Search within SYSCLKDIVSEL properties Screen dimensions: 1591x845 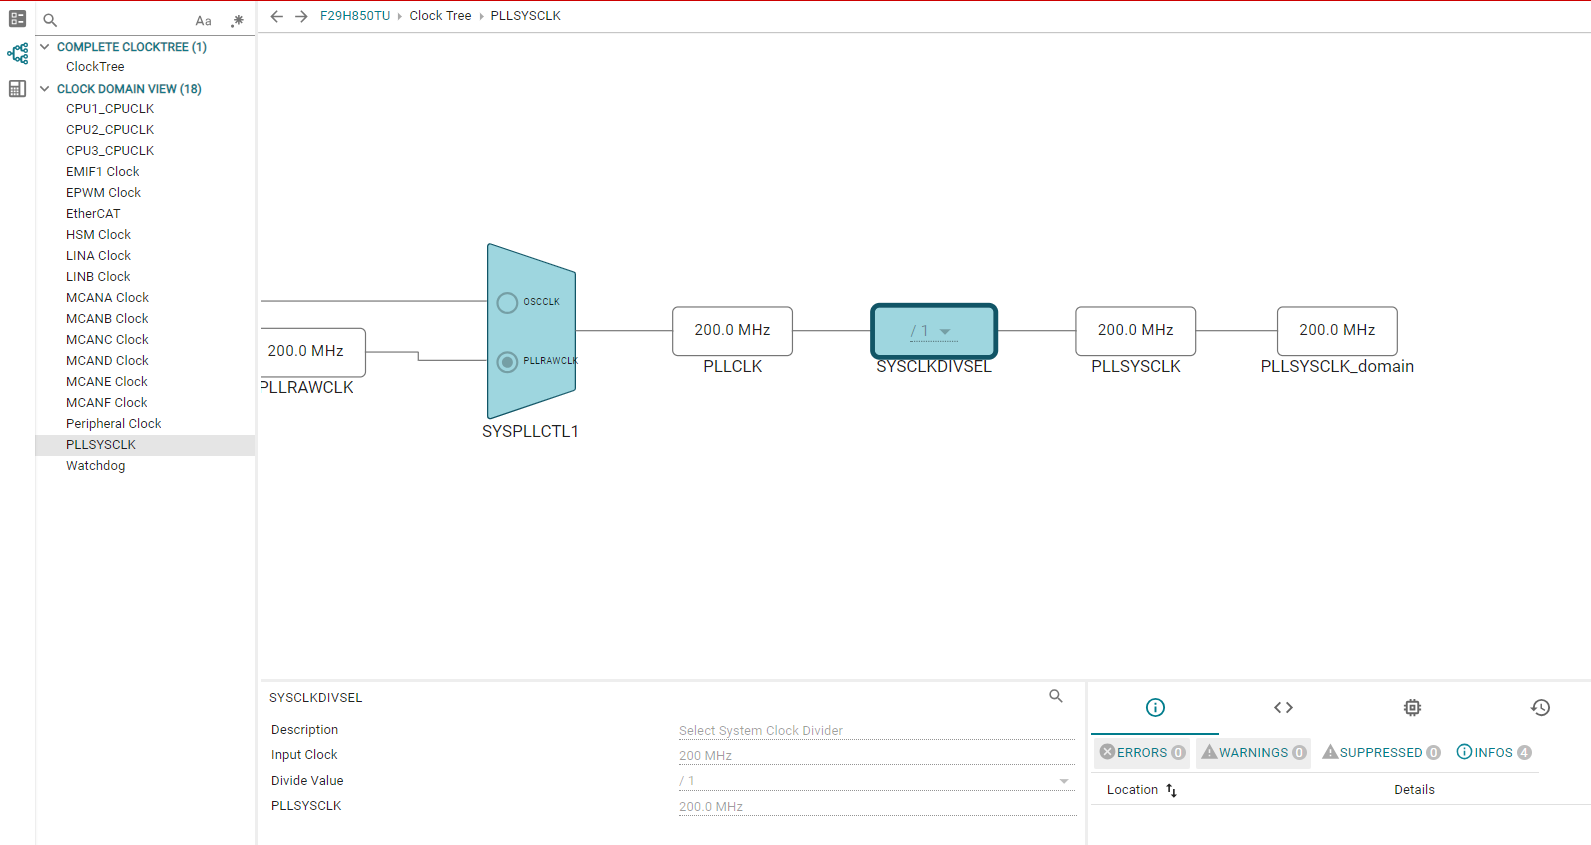point(1056,696)
